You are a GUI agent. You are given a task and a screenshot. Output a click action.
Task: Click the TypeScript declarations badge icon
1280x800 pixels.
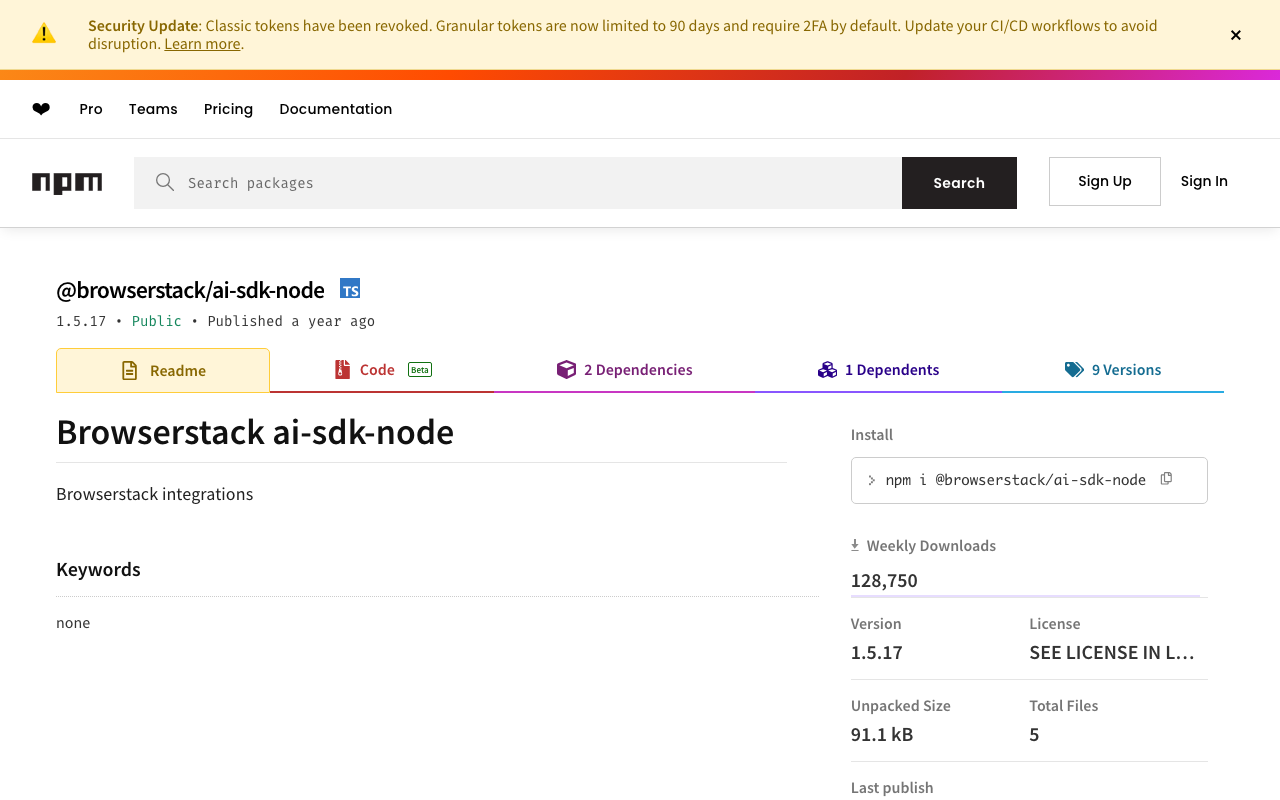[350, 289]
